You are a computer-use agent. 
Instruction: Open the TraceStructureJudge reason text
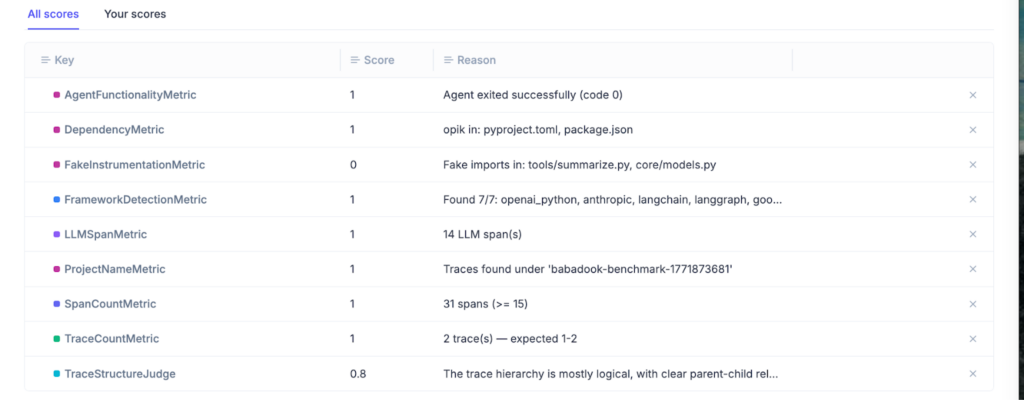(610, 374)
